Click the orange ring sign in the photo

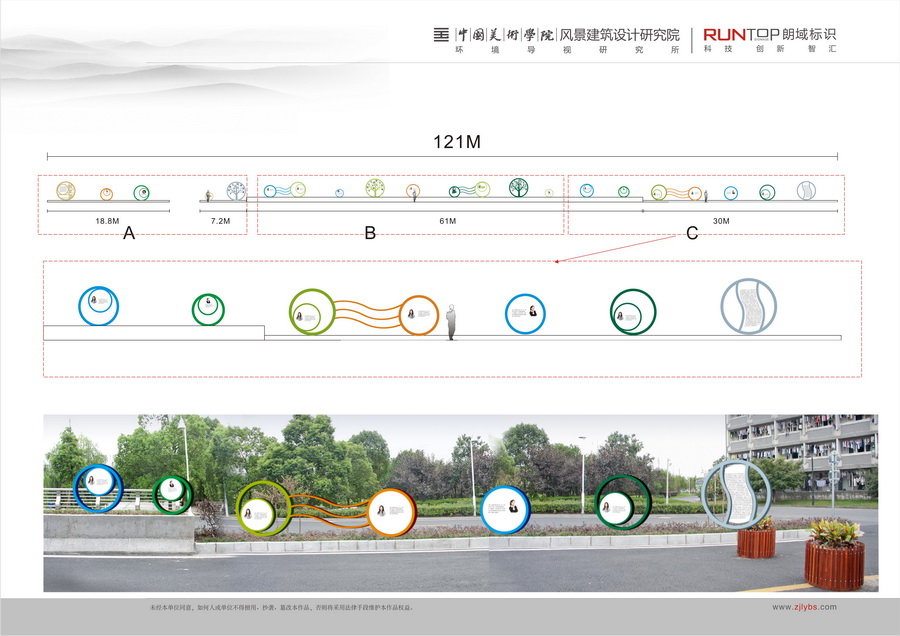click(x=392, y=512)
